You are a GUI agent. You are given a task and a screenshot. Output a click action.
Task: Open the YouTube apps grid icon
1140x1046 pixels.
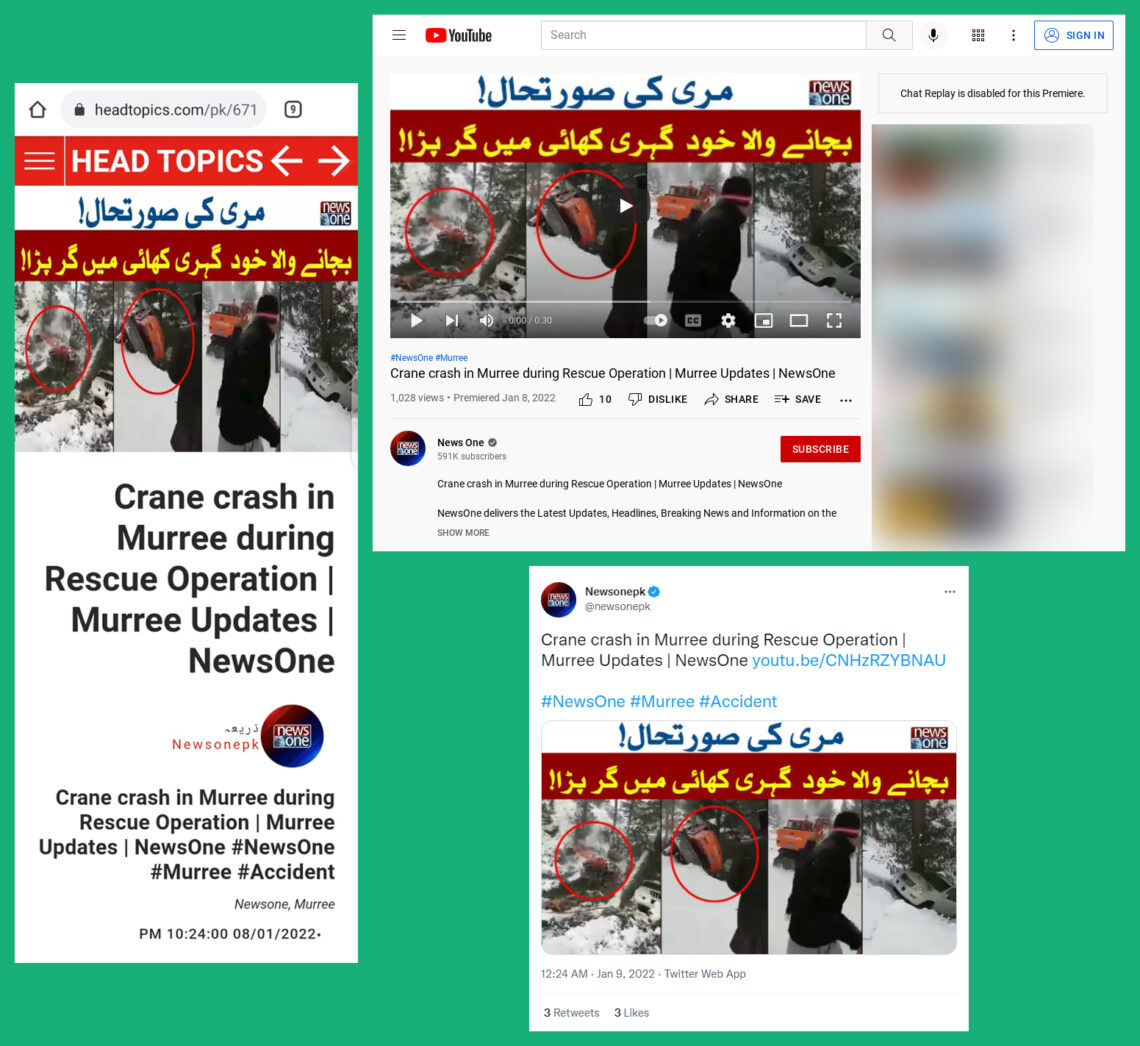978,35
